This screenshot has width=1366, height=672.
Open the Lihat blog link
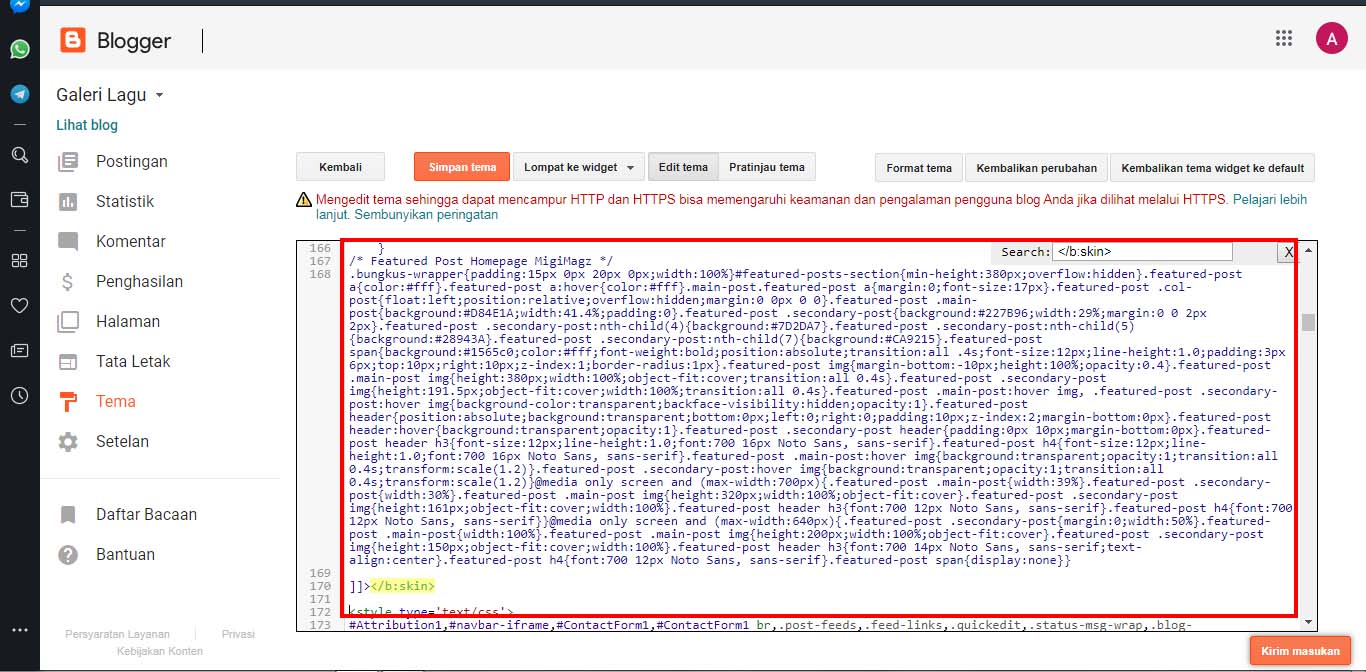pyautogui.click(x=86, y=125)
